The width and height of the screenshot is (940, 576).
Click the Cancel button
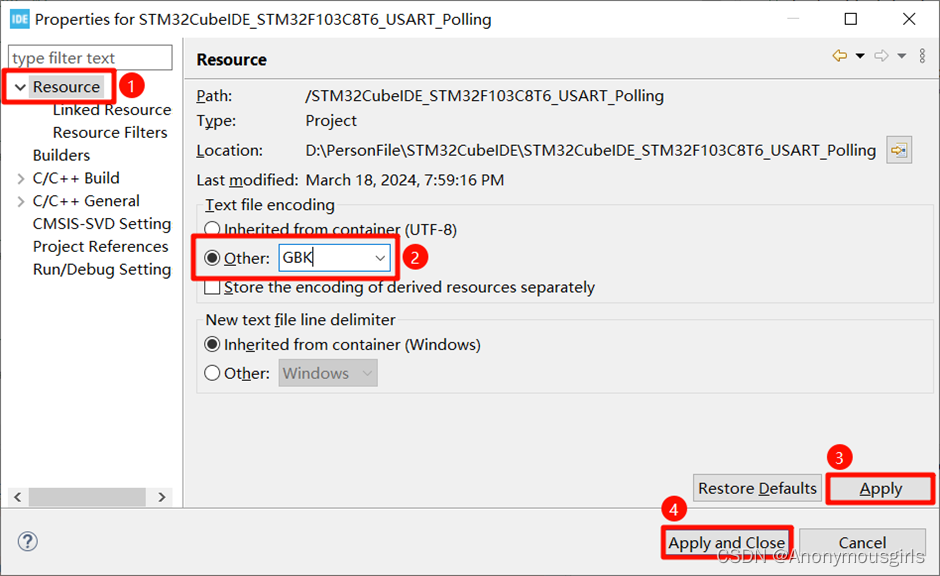click(x=862, y=542)
